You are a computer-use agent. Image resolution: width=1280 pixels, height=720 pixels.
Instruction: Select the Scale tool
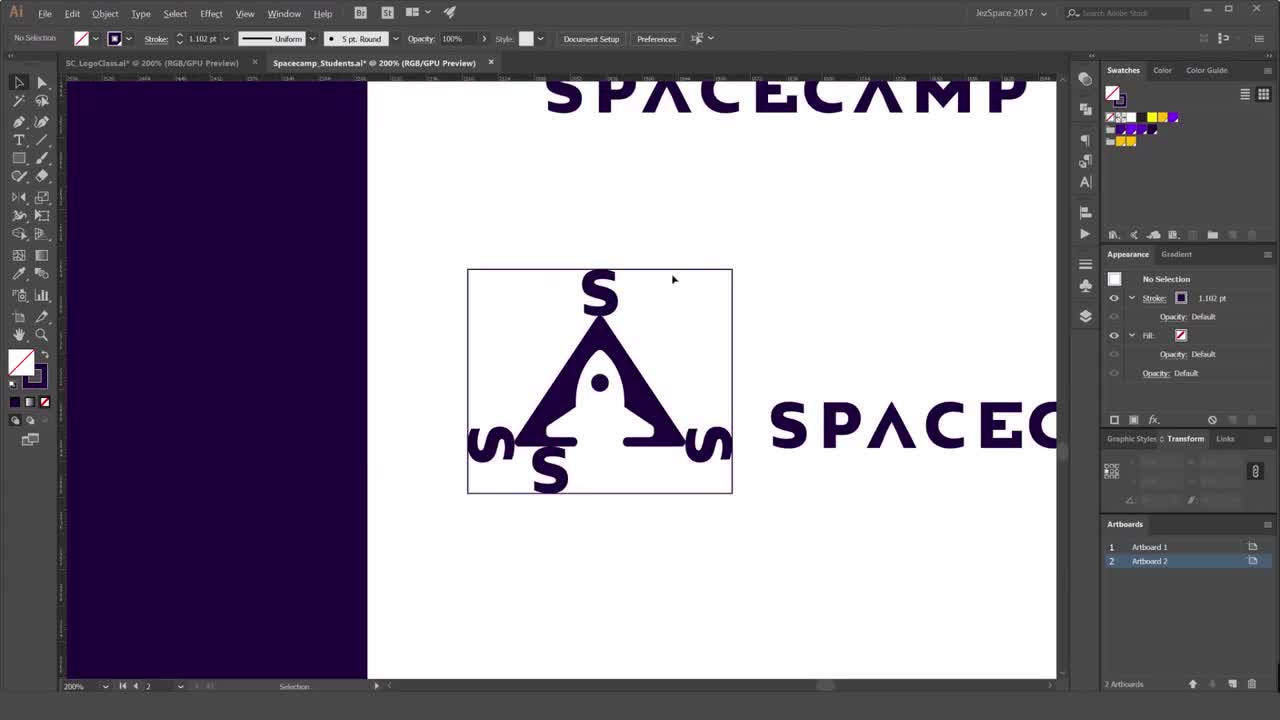[x=42, y=197]
